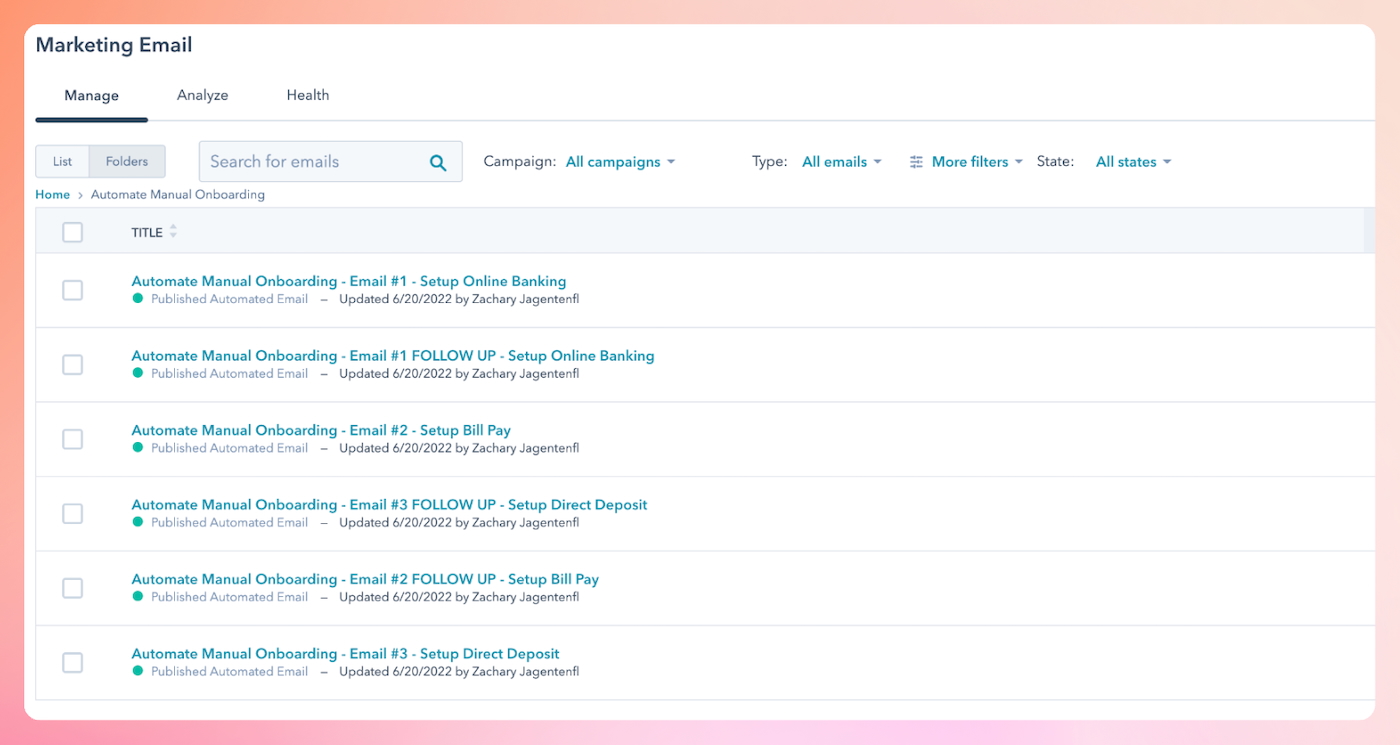Screen dimensions: 1400x745
Task: Click the Type: label
Action: (770, 162)
